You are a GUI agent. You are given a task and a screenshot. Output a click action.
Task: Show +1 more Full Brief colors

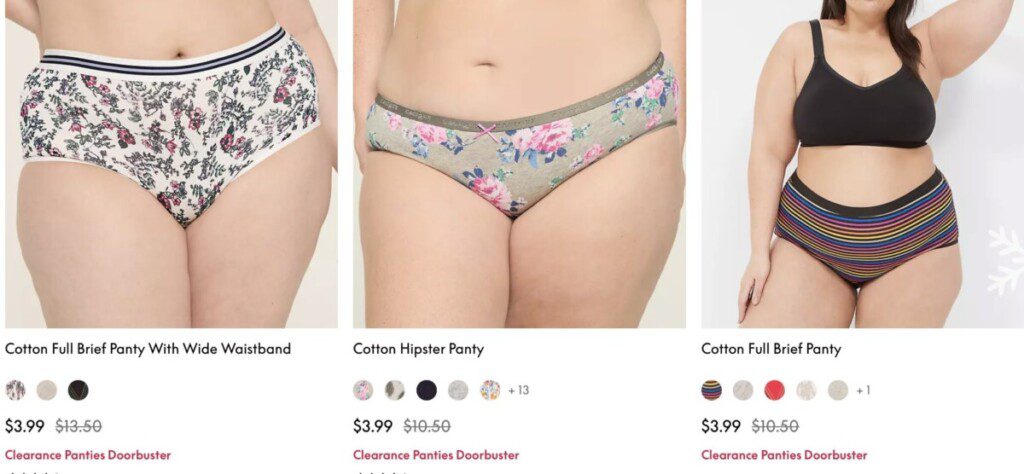pos(863,390)
